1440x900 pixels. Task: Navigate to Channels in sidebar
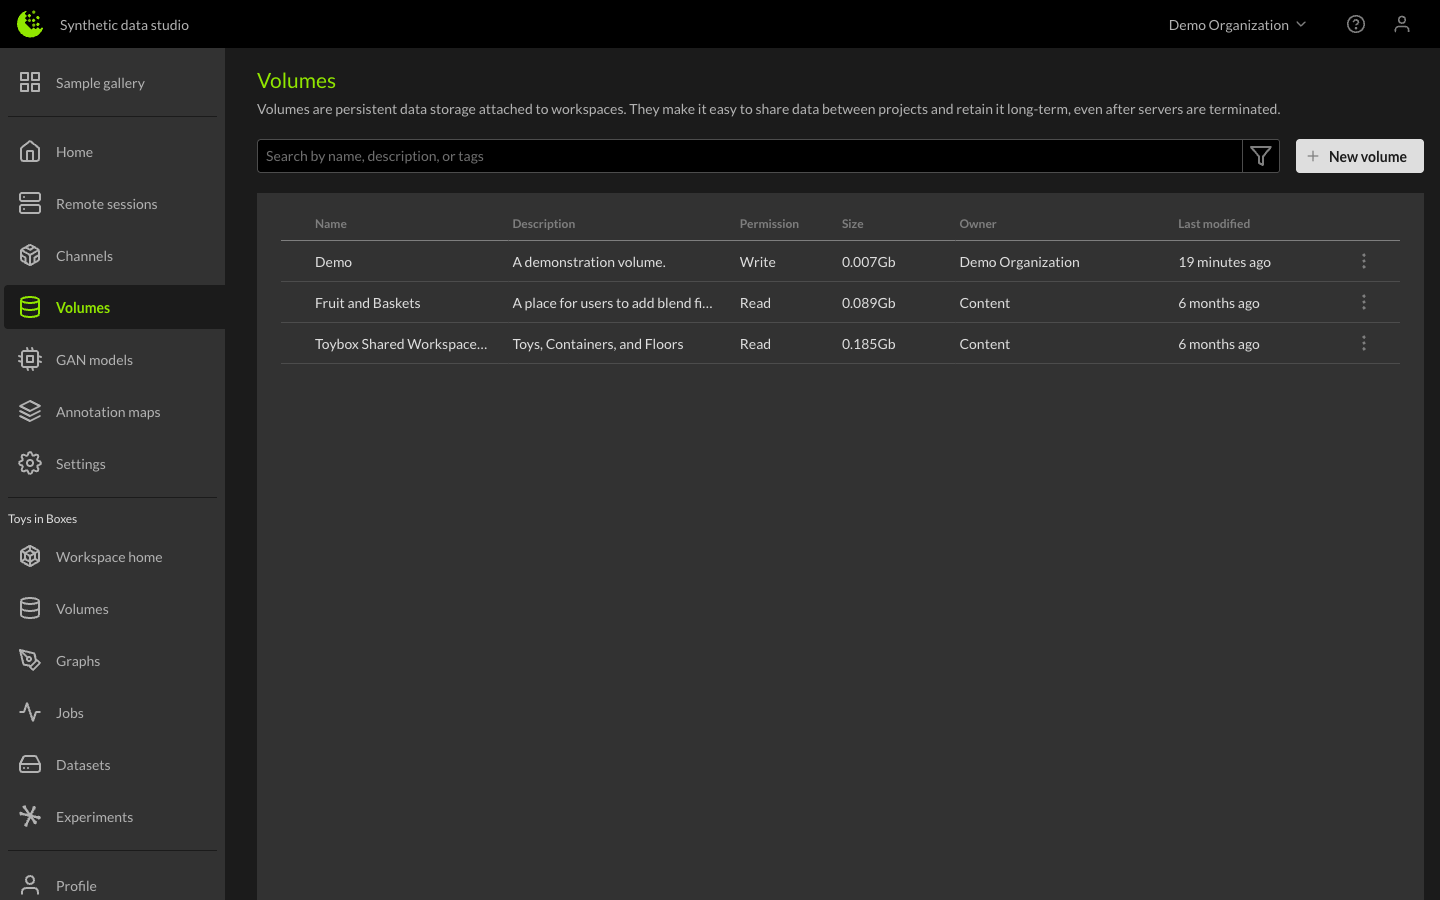pos(84,256)
